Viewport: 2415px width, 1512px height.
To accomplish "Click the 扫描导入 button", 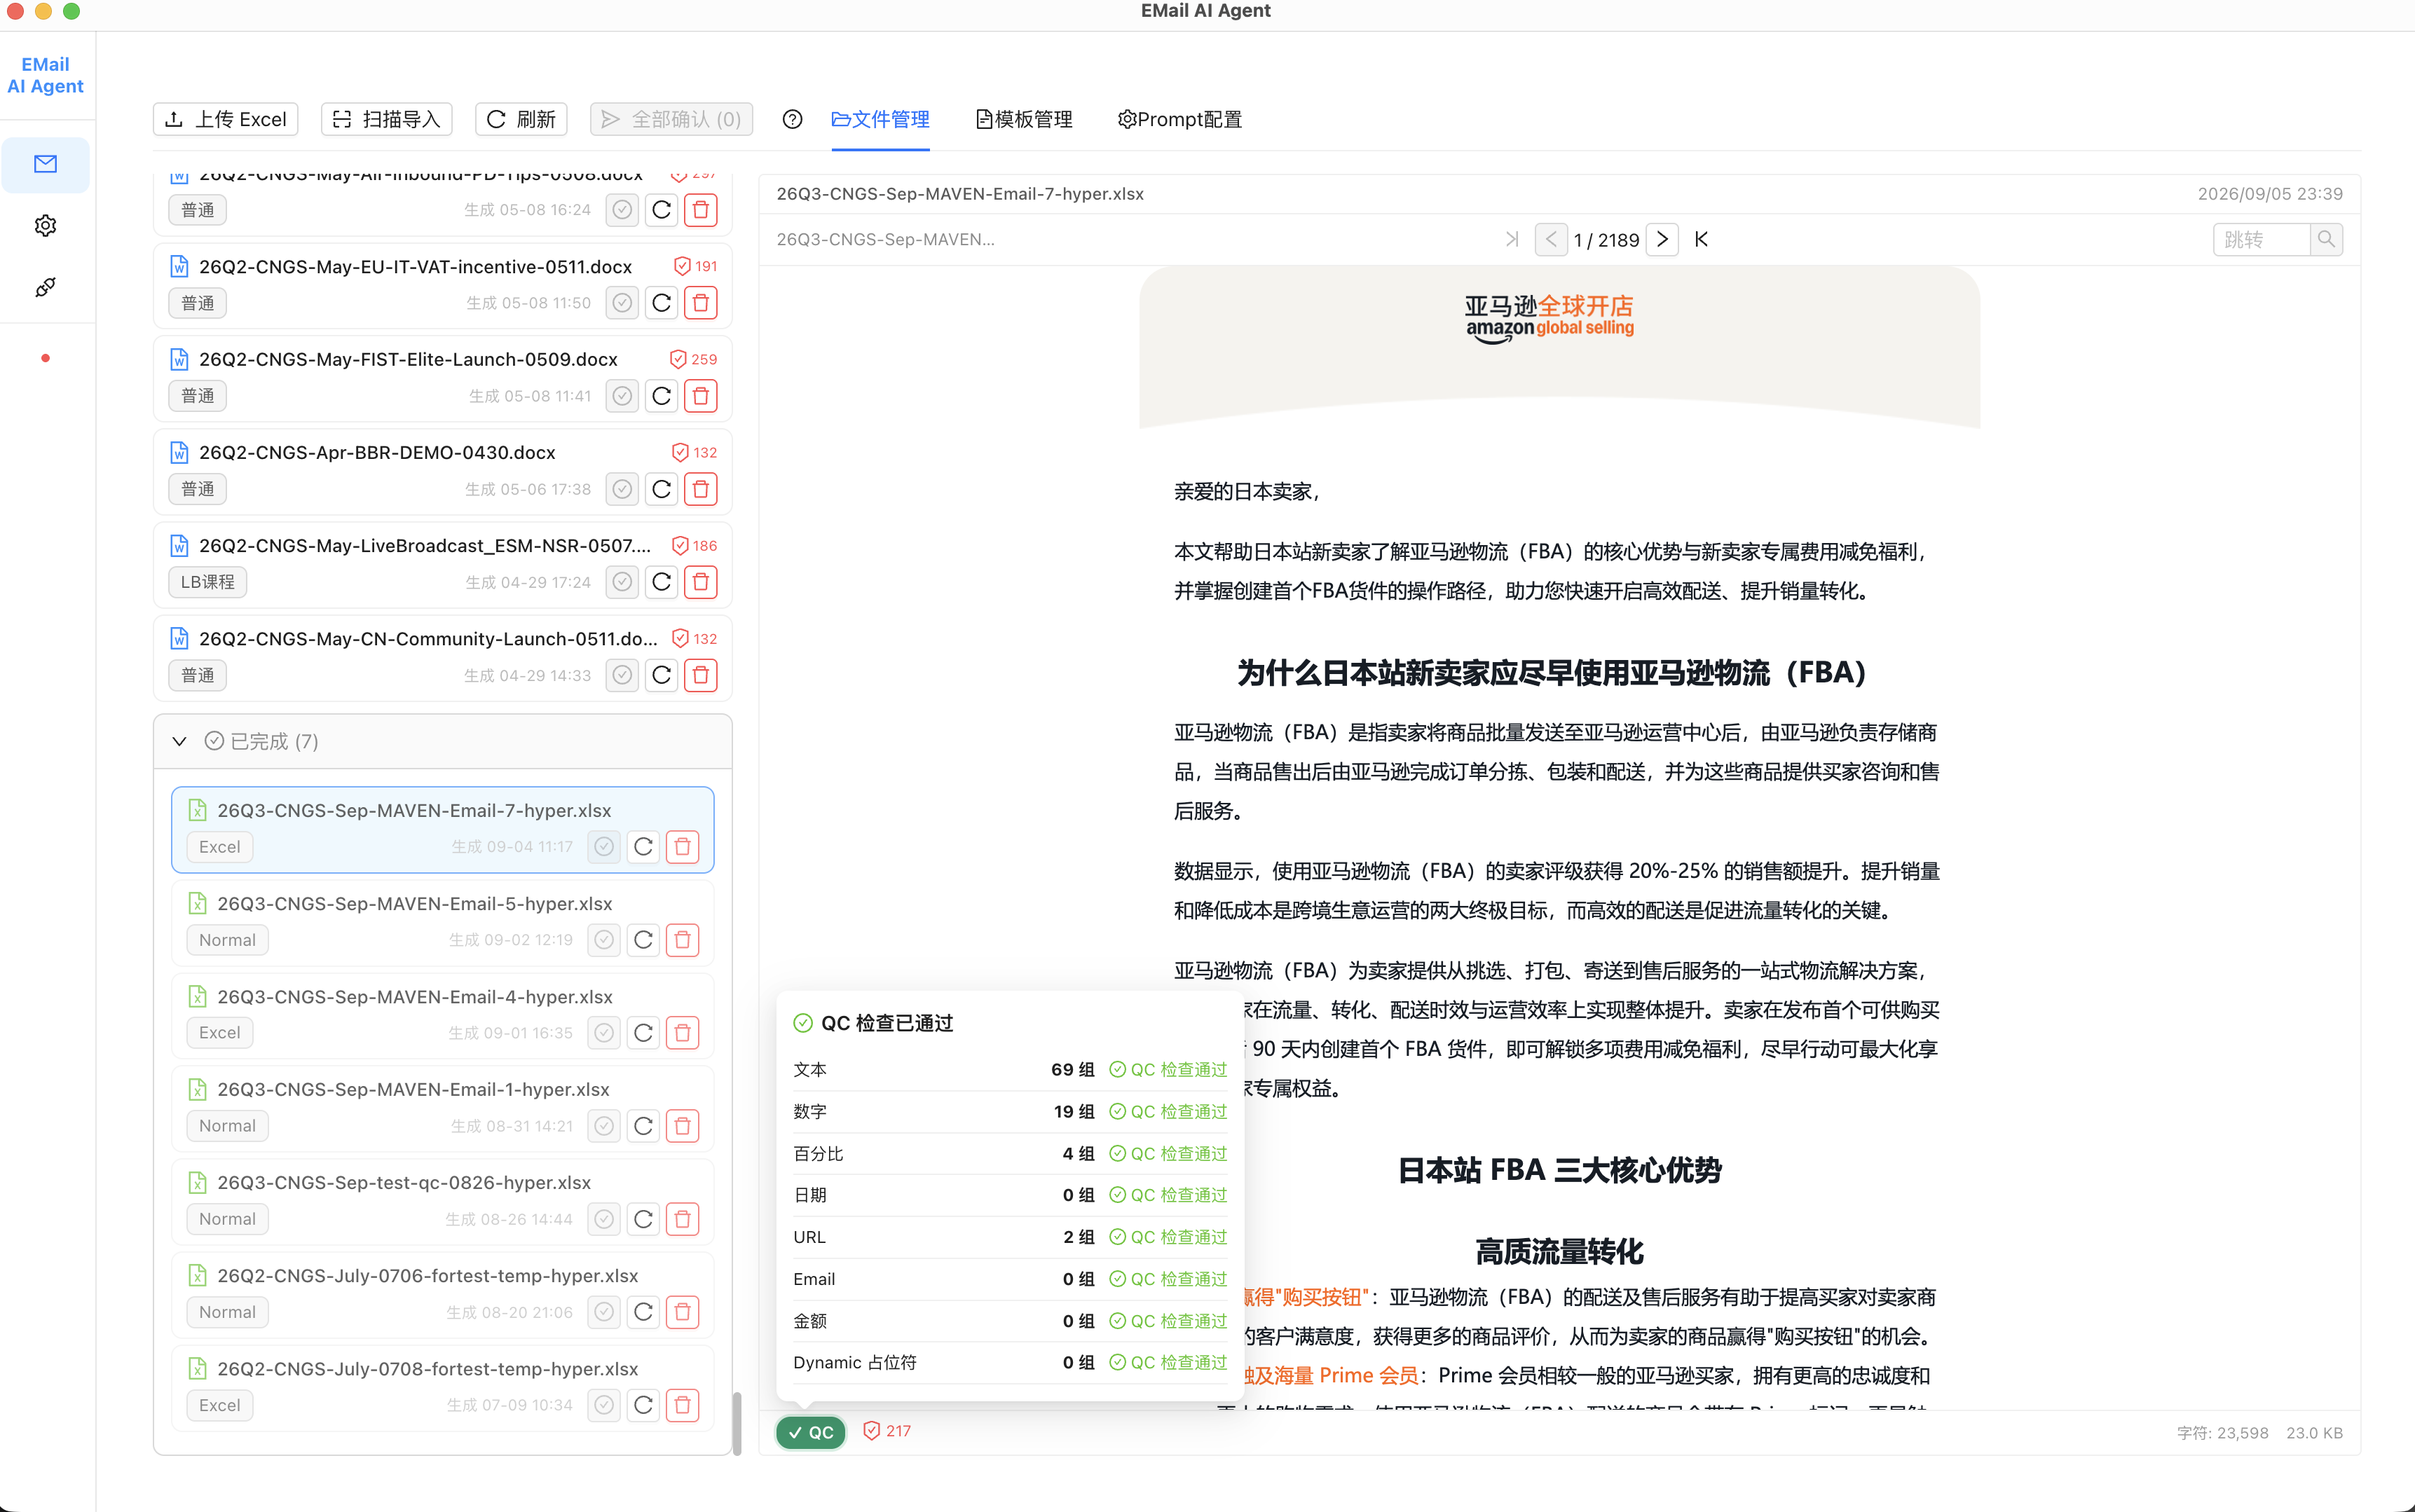I will pyautogui.click(x=387, y=120).
